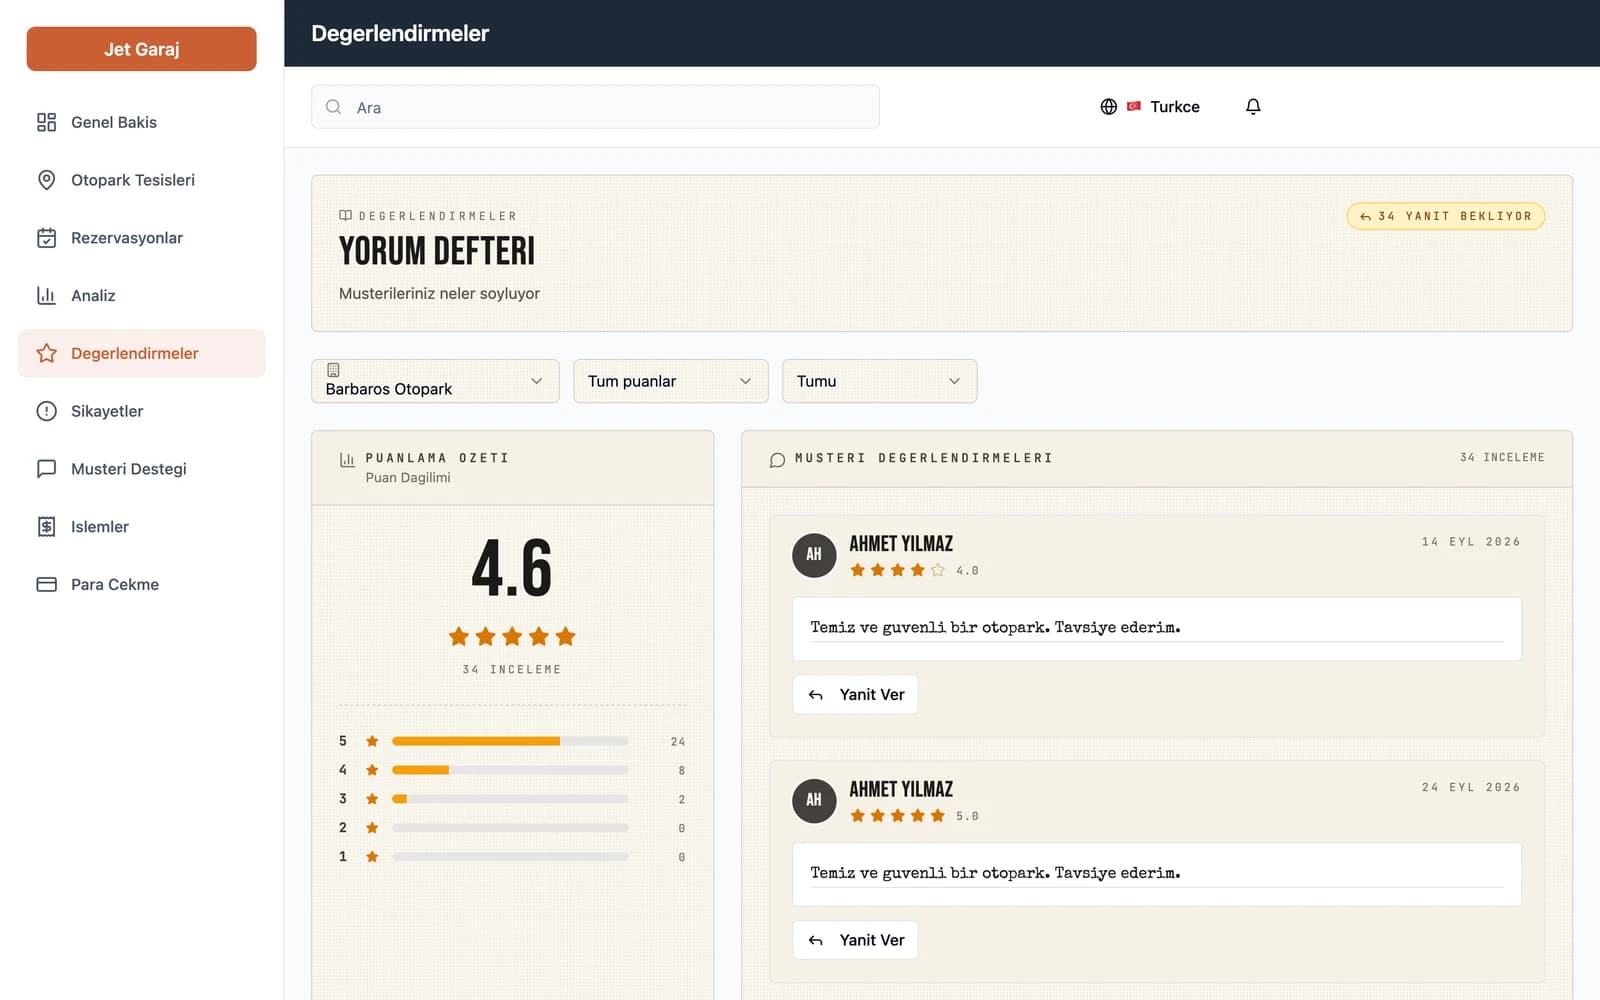Image resolution: width=1600 pixels, height=1000 pixels.
Task: Click Yanit Ver on the 14 Eyl 2026 review
Action: [855, 695]
